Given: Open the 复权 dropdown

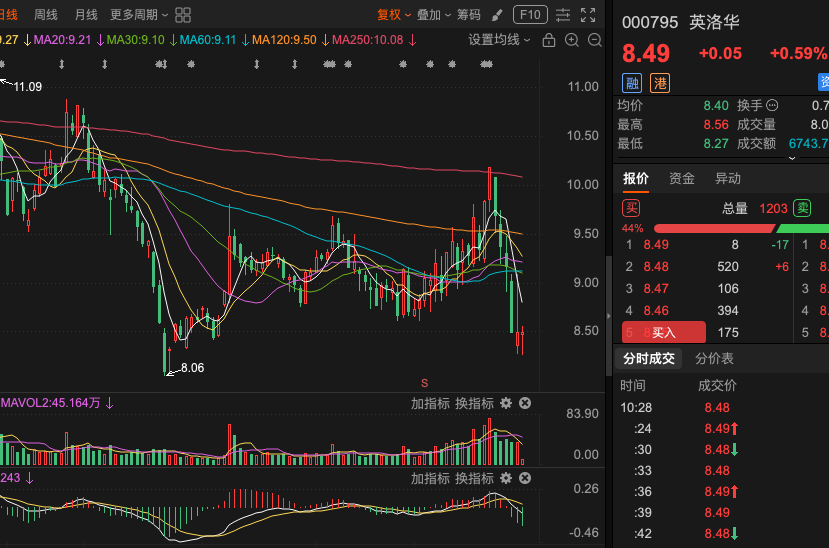Looking at the screenshot, I should (394, 15).
